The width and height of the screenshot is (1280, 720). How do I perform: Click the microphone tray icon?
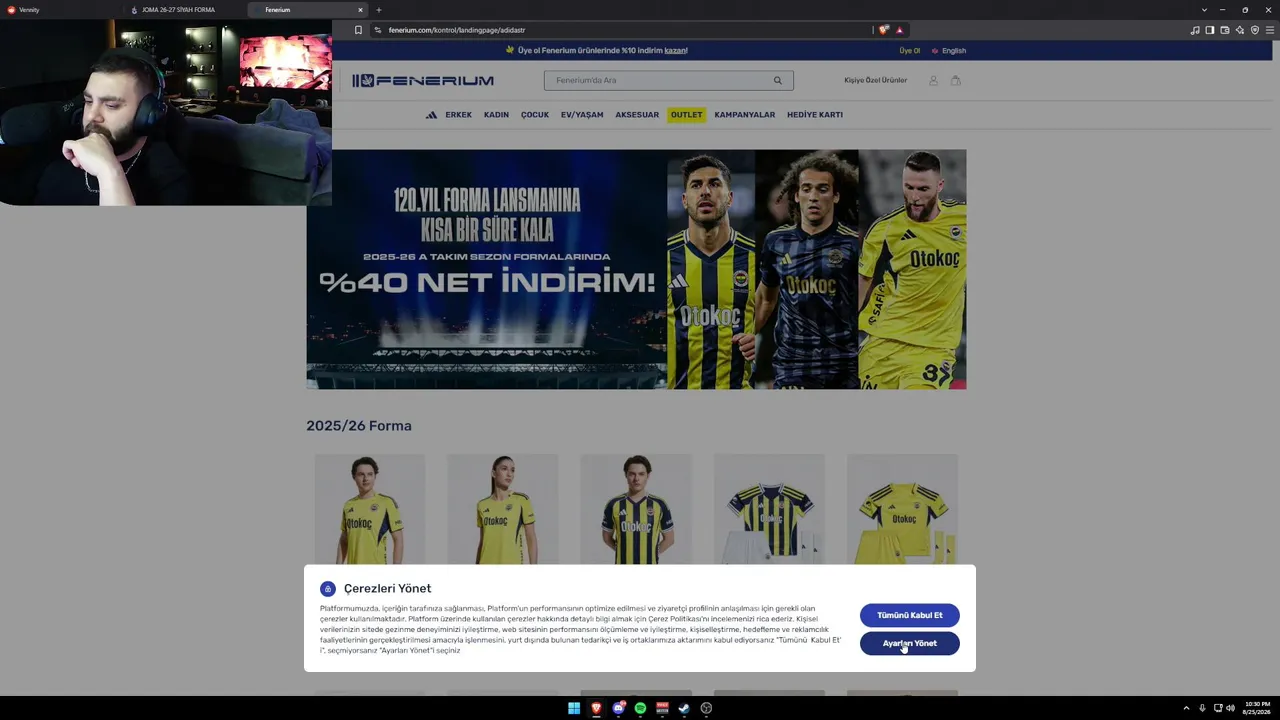coord(1202,708)
